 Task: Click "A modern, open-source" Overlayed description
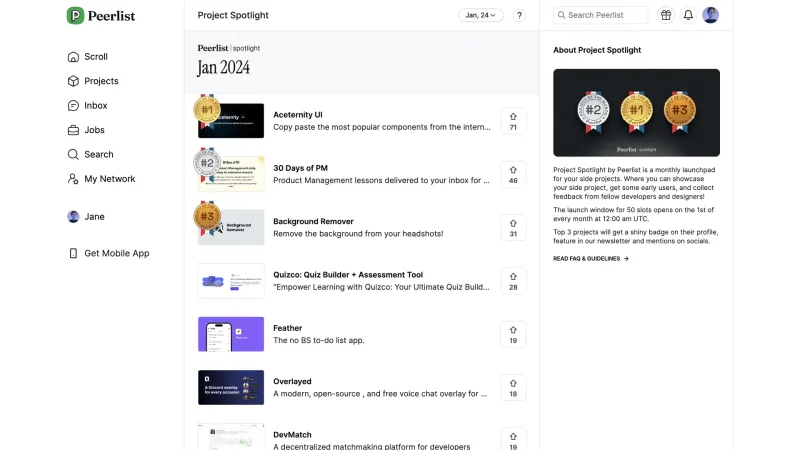380,394
